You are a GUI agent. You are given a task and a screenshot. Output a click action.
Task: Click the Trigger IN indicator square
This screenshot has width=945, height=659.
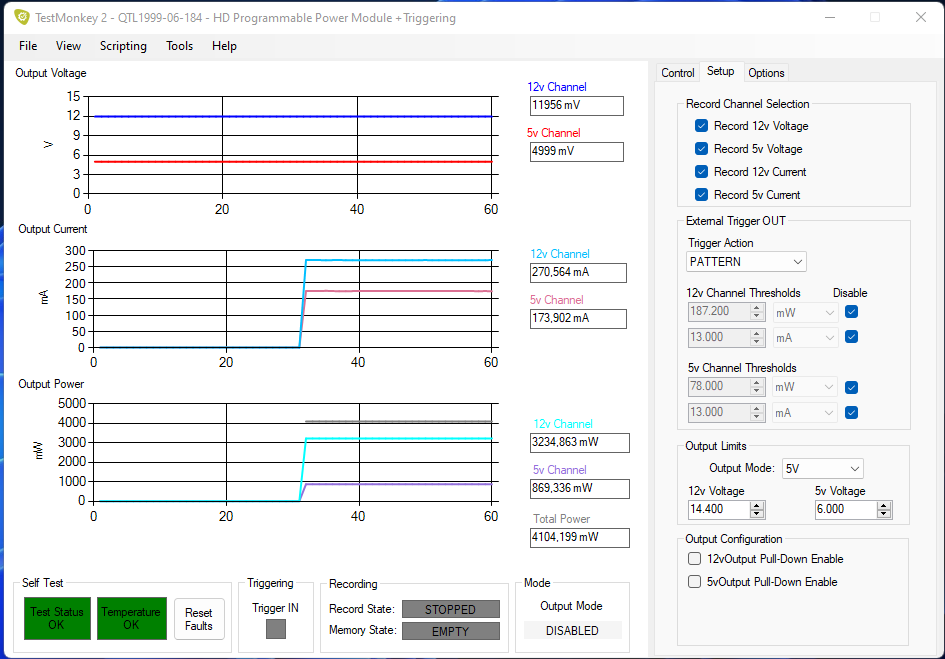(275, 629)
